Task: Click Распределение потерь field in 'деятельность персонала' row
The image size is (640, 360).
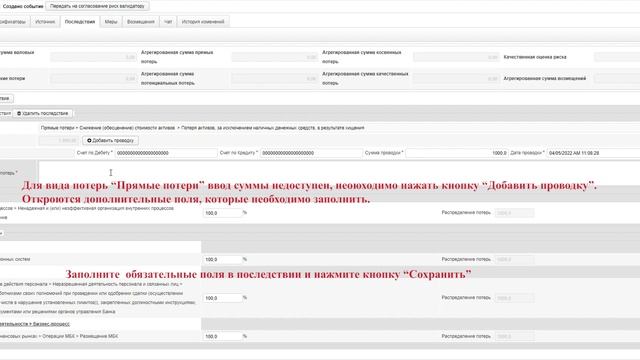Action: pos(514,298)
